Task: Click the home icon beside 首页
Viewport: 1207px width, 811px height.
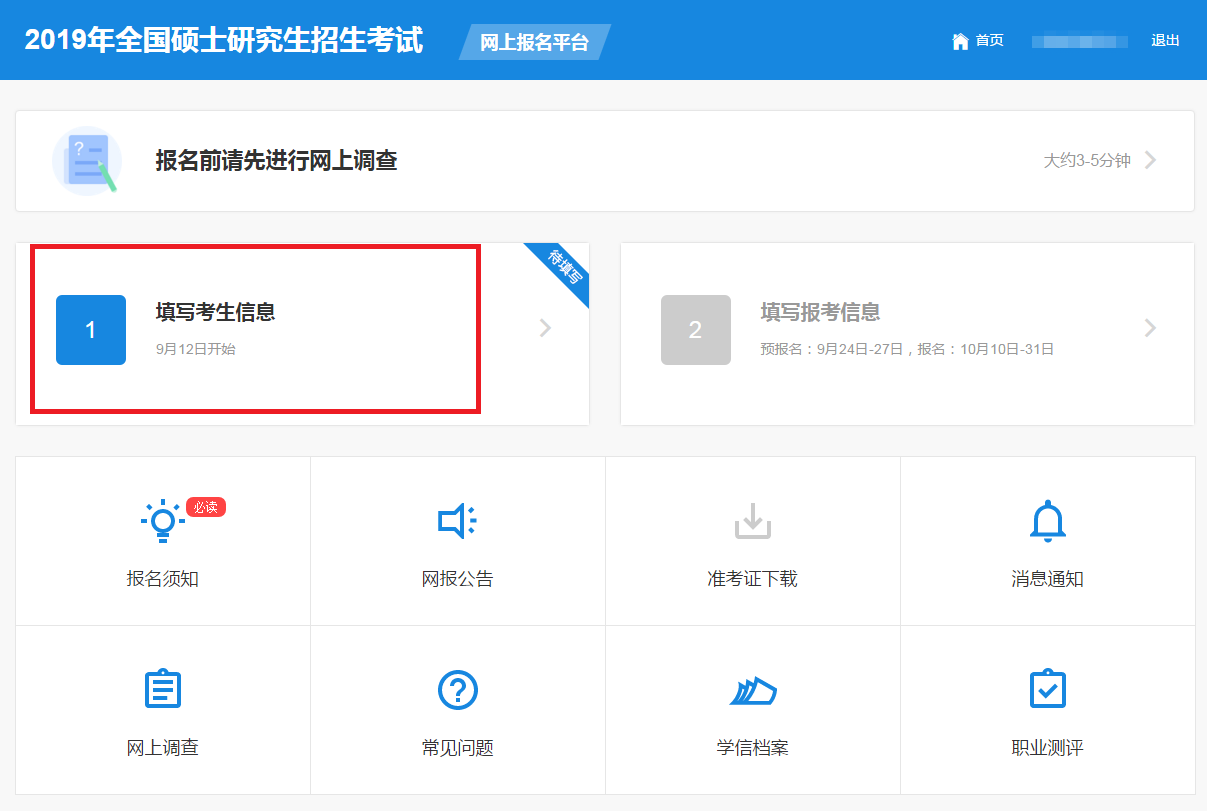Action: coord(960,41)
